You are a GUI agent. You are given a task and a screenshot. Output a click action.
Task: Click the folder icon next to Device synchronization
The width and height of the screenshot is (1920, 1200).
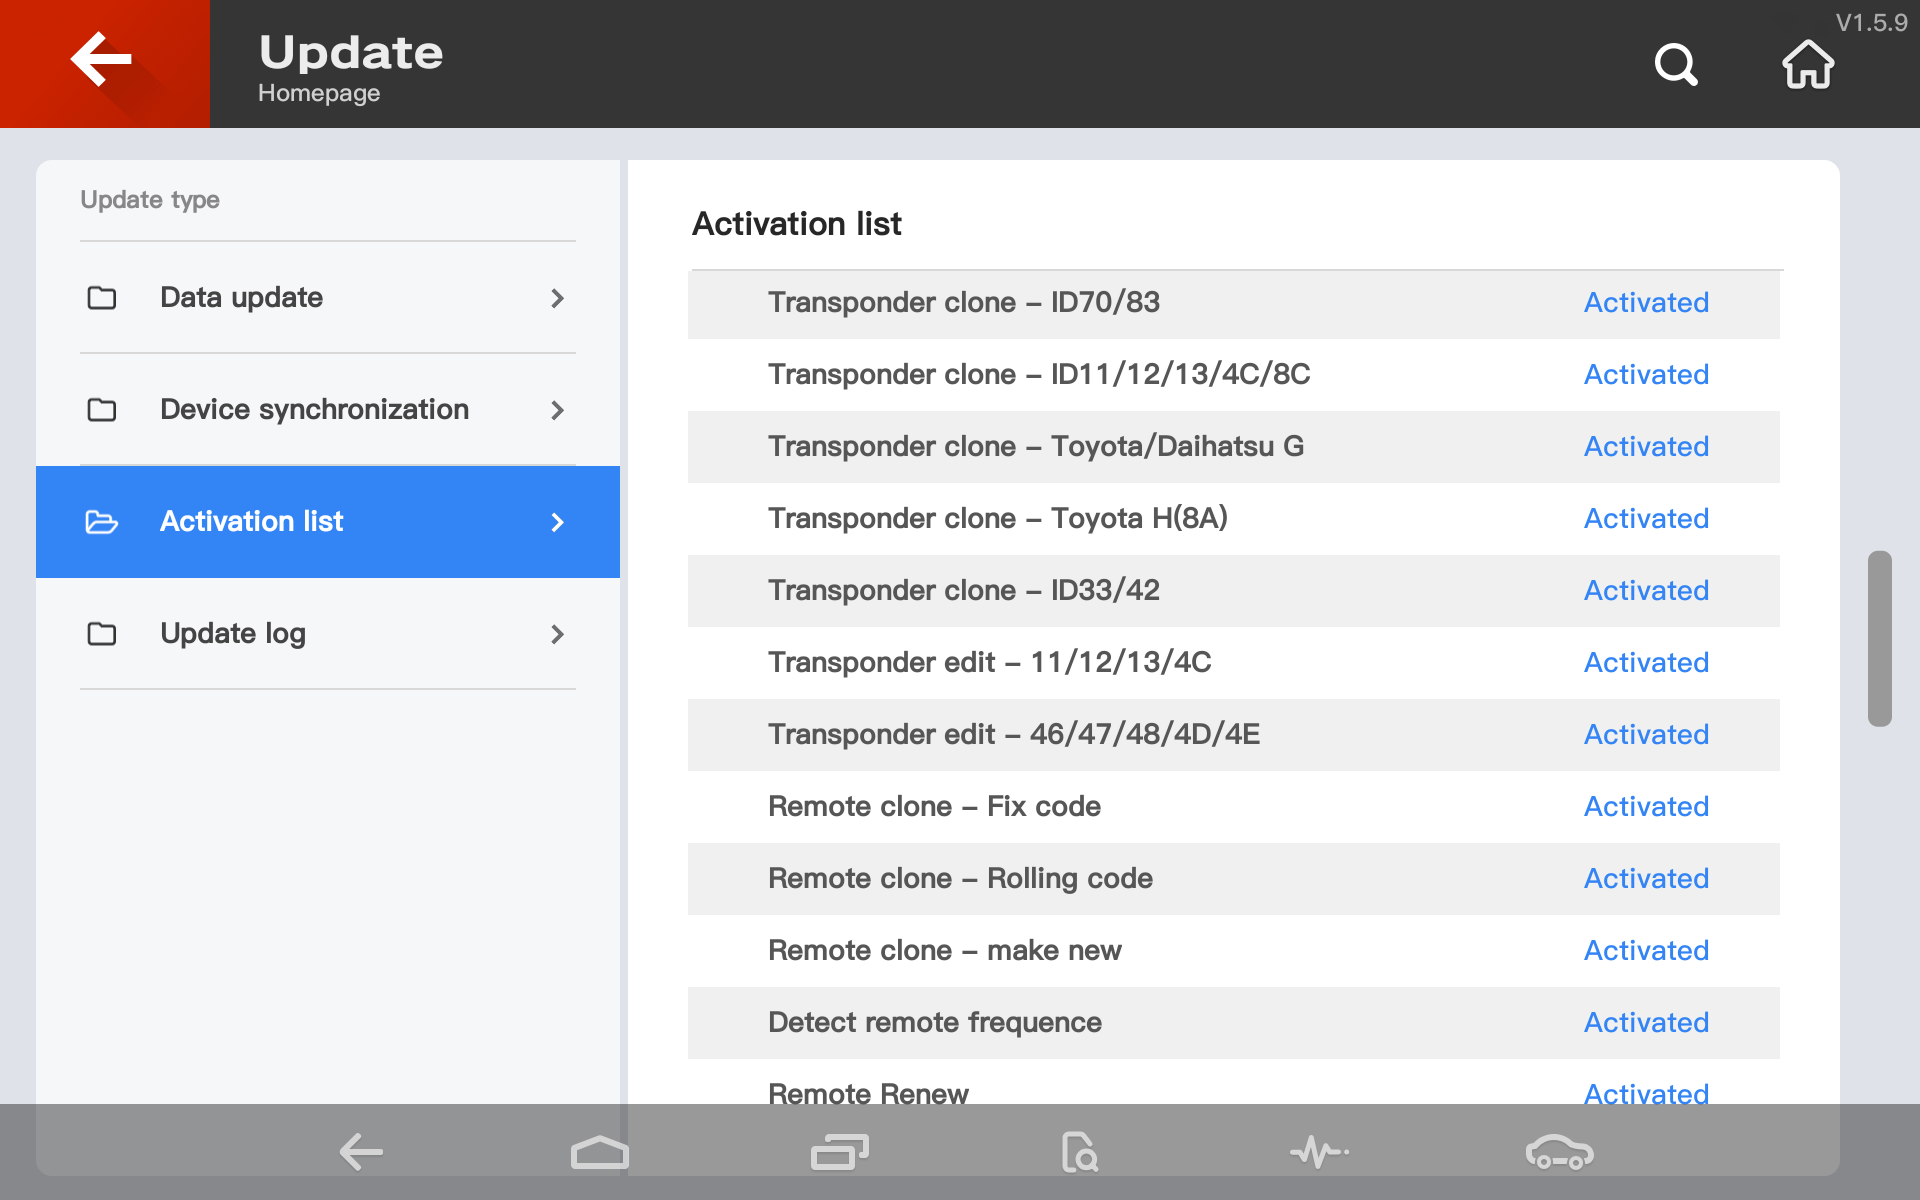[x=100, y=409]
